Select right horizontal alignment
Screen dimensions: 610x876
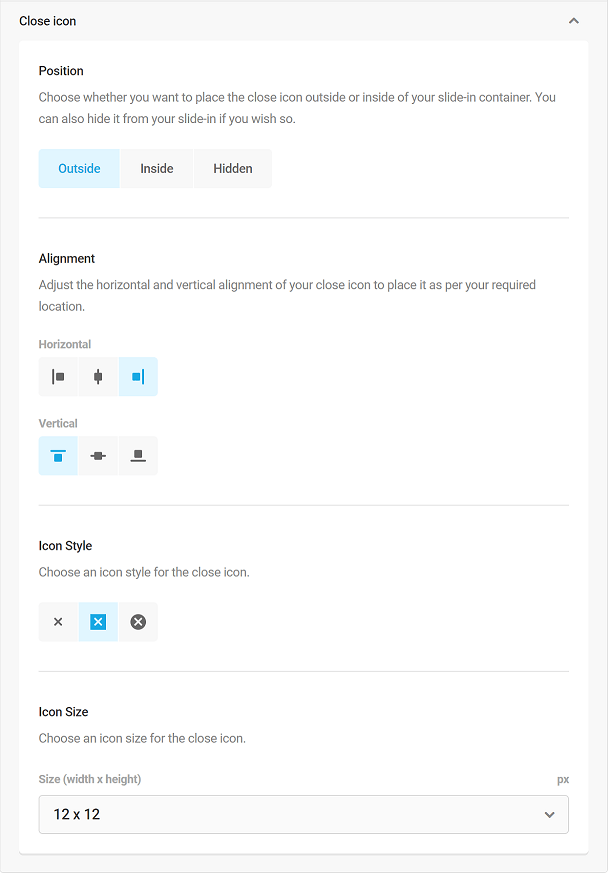pos(137,376)
